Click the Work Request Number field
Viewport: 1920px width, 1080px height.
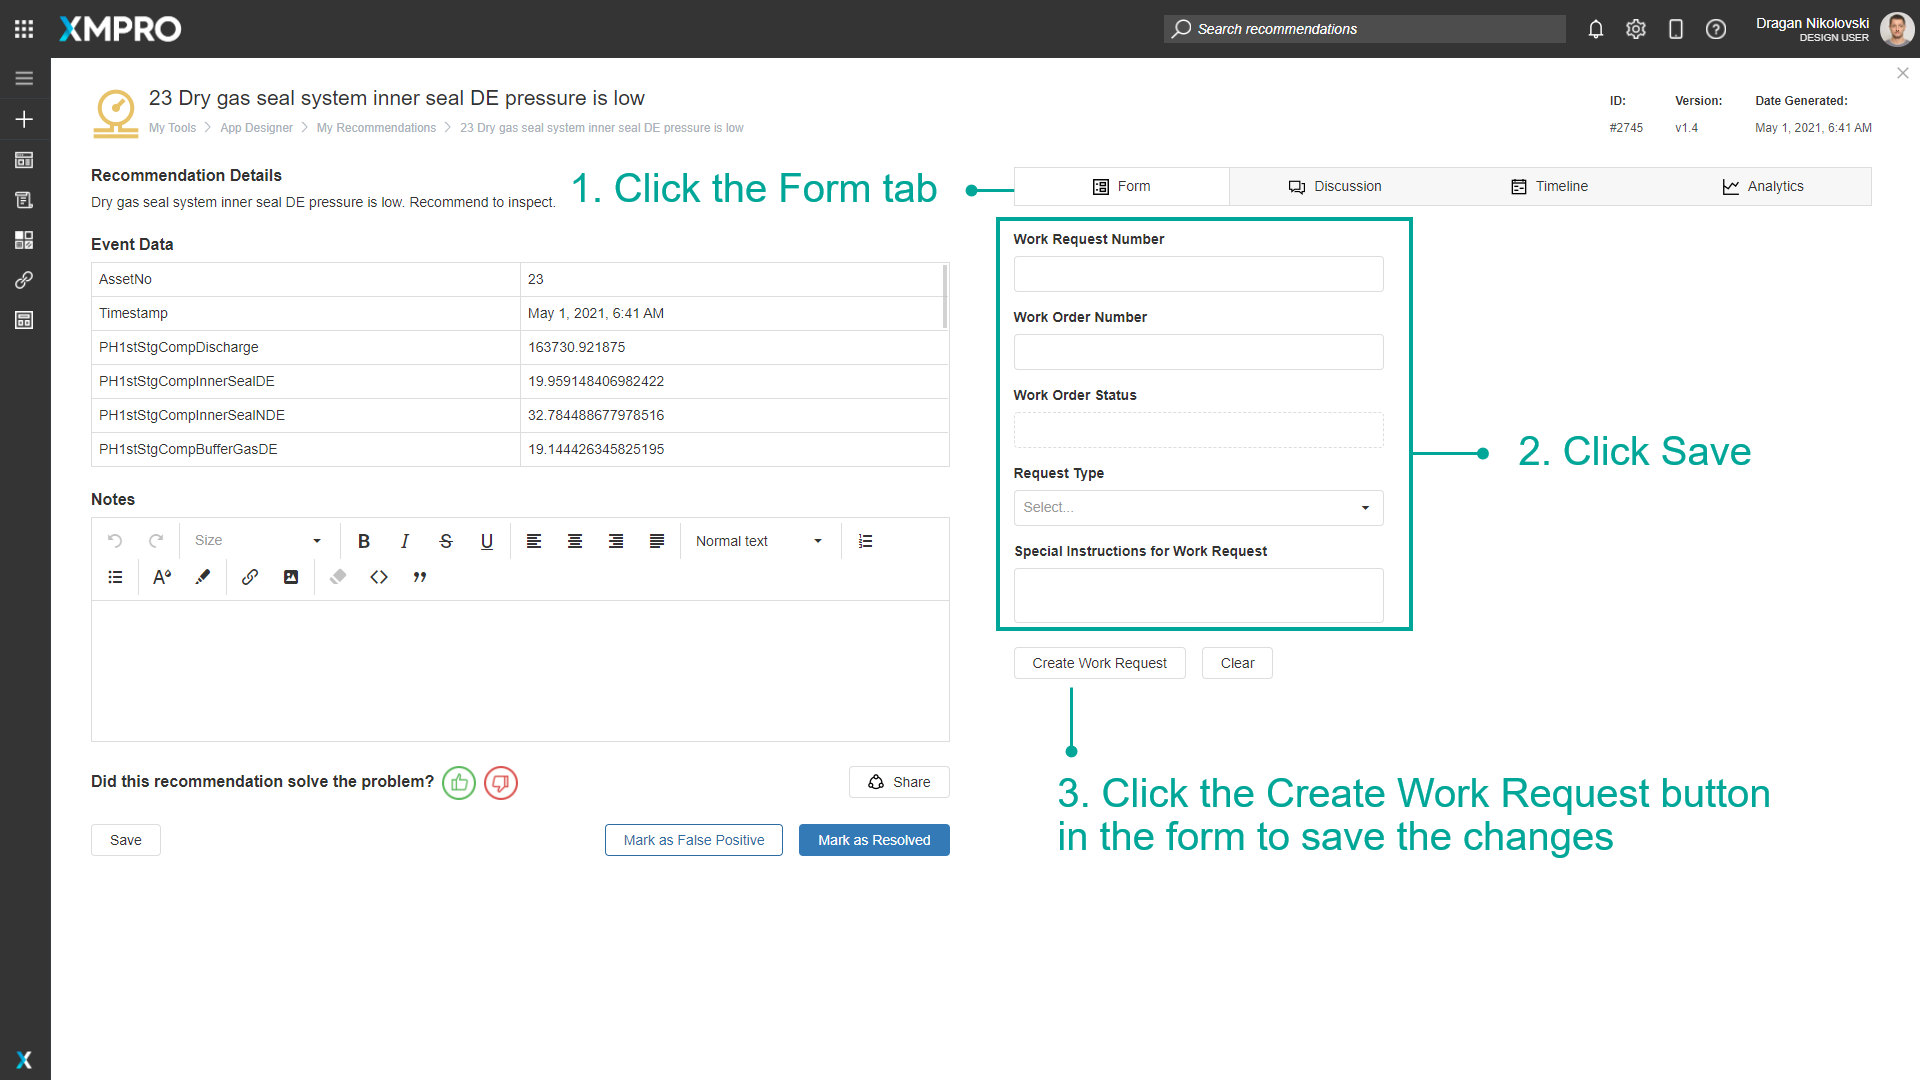(1198, 274)
